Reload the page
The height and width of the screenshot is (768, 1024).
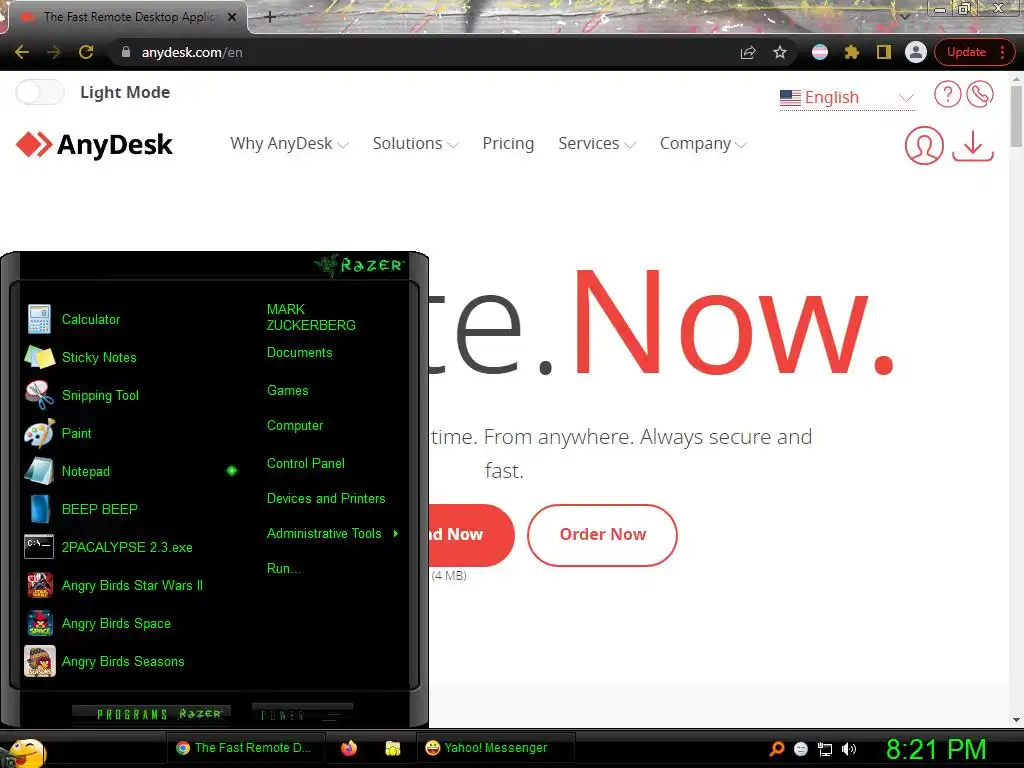tap(86, 52)
